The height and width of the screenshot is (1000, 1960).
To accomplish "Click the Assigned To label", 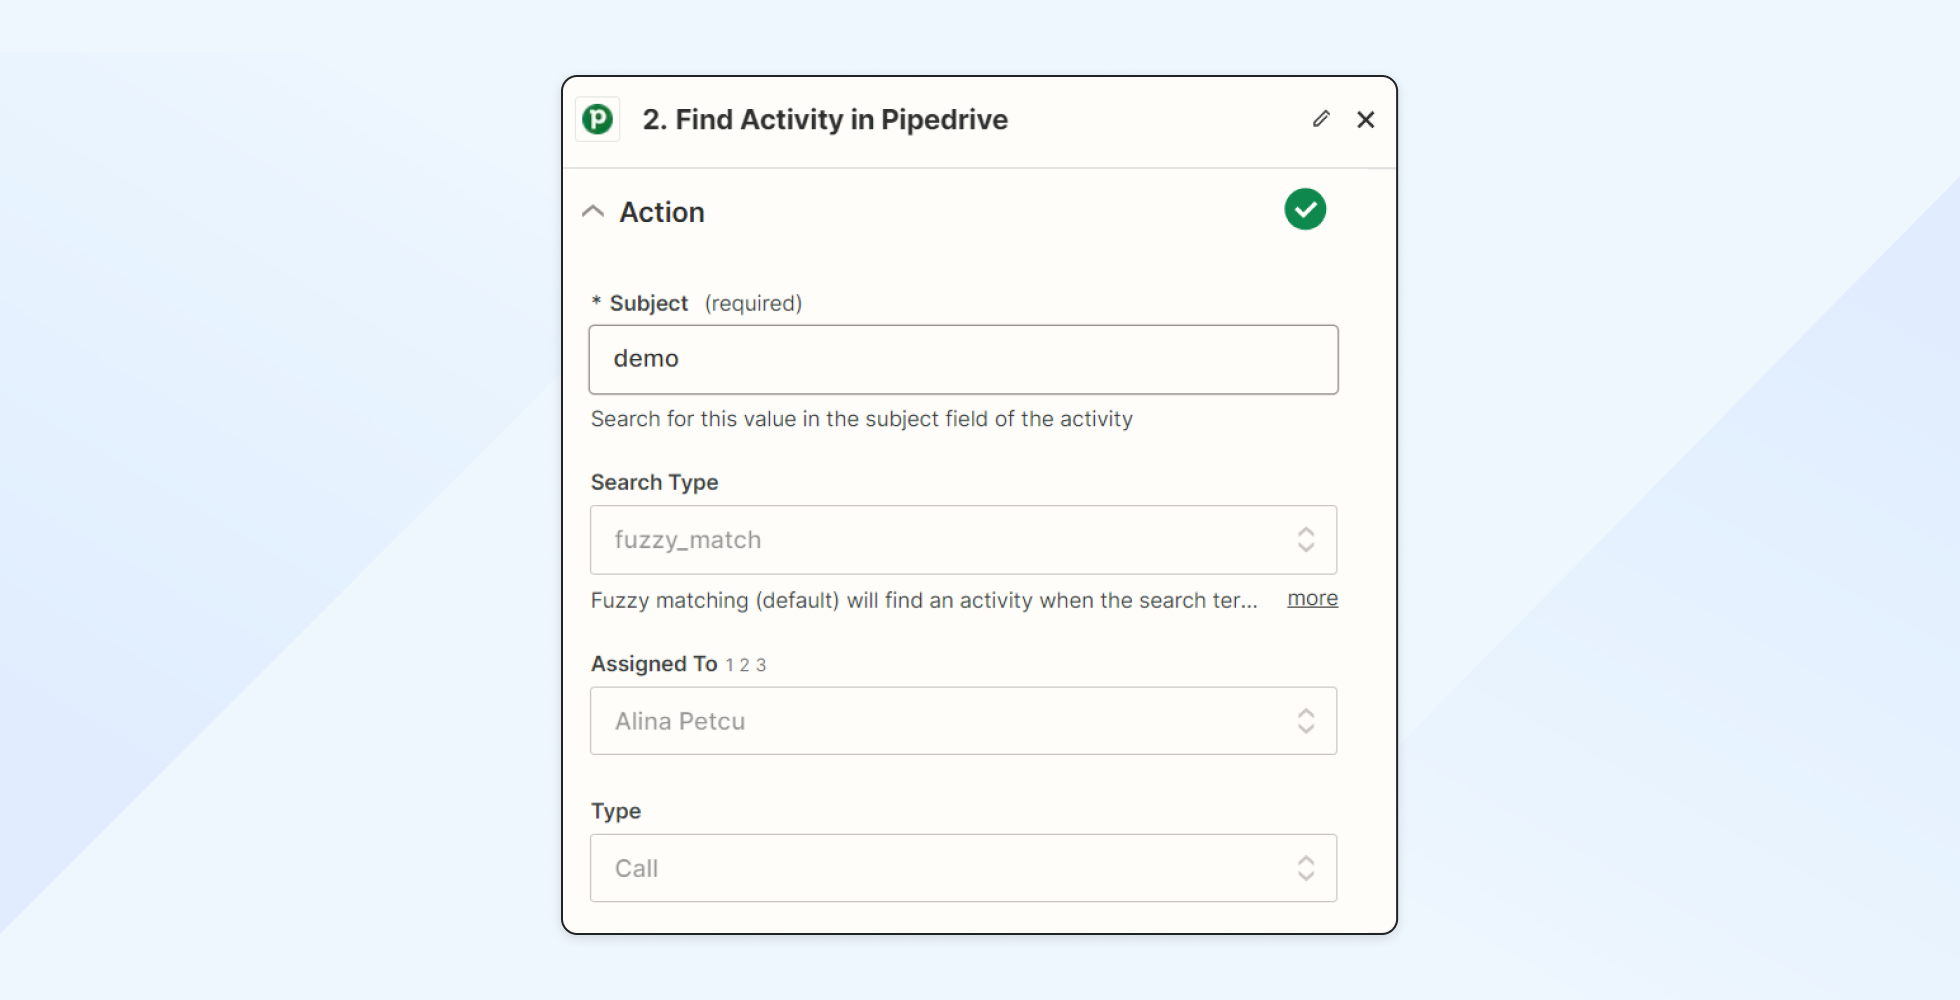I will click(654, 664).
